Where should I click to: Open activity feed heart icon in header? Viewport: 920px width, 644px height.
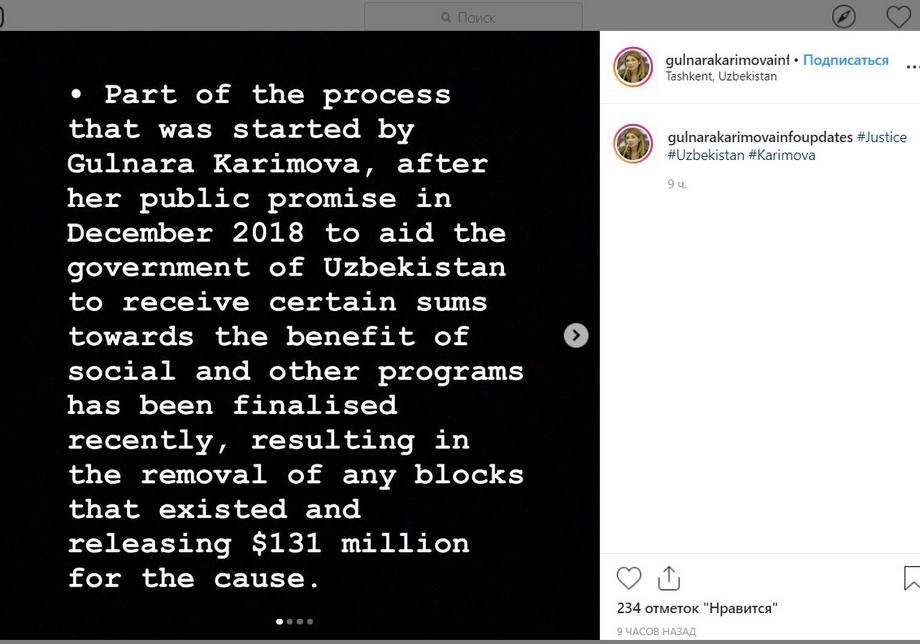[899, 17]
